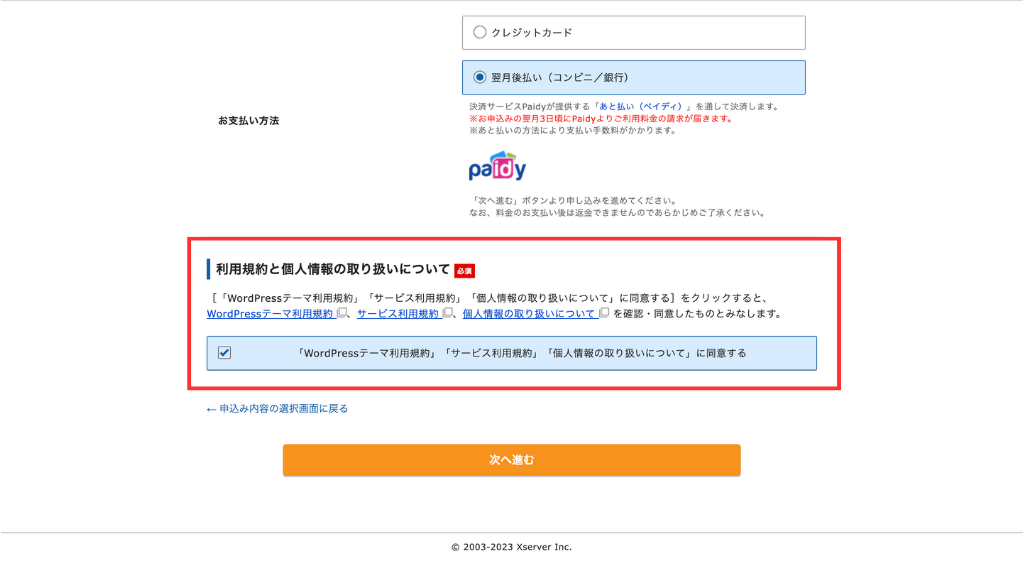Click external-link icon after 個人情報の取り扱いについて
This screenshot has height=561, width=1024.
[x=604, y=313]
